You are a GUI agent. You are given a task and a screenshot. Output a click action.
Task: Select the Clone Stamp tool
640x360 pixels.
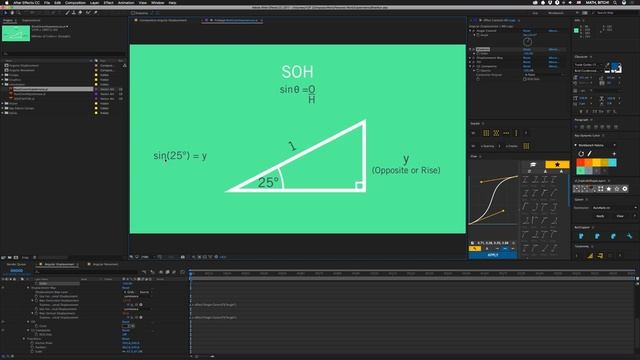[74, 13]
